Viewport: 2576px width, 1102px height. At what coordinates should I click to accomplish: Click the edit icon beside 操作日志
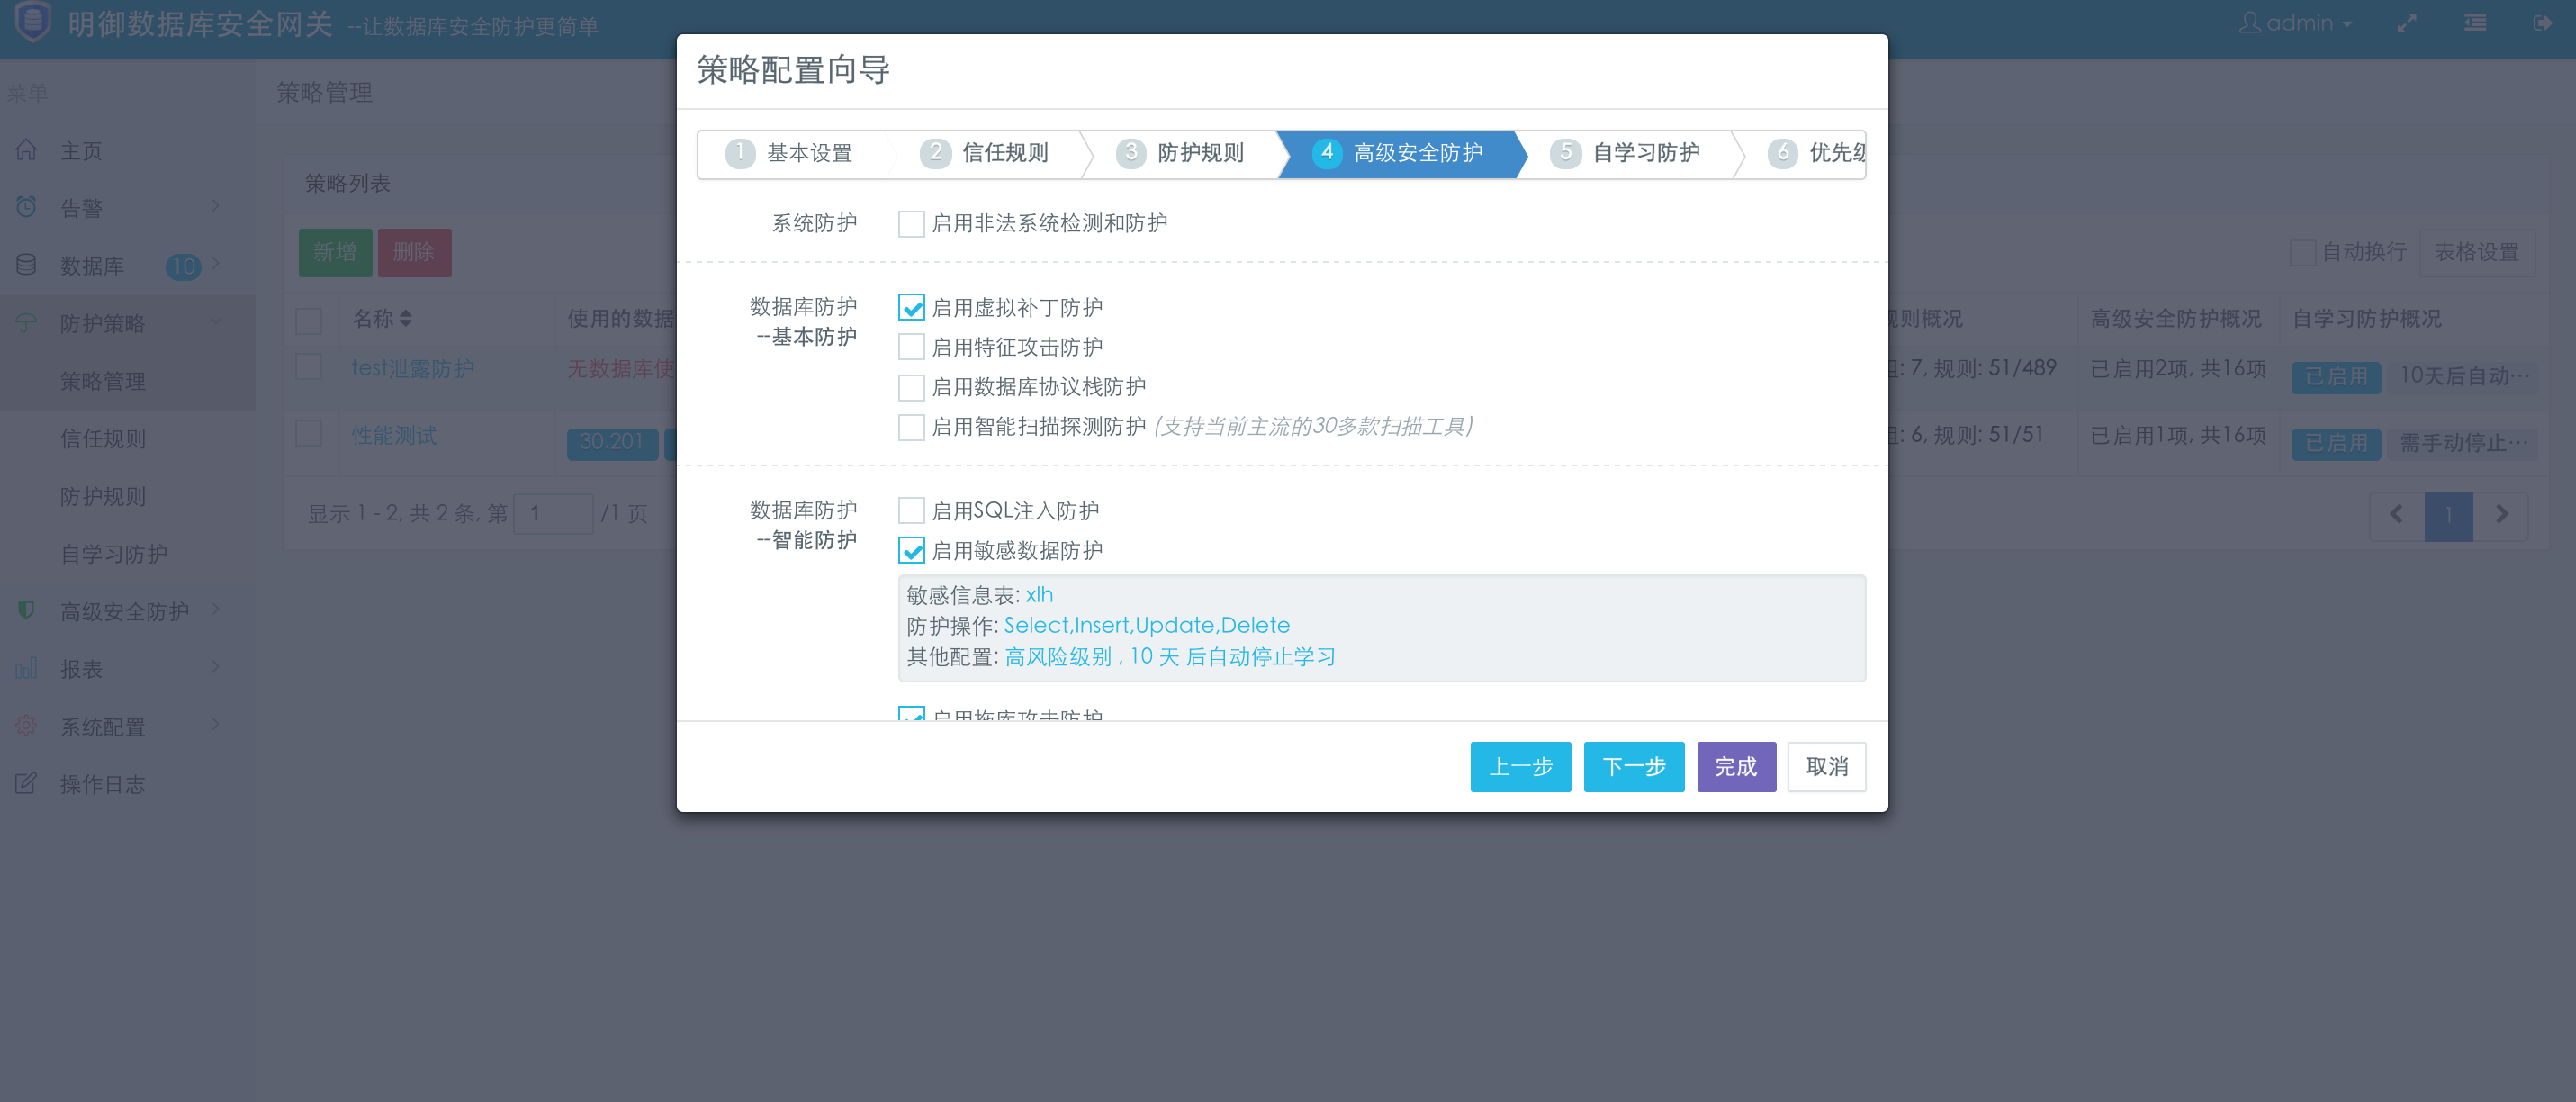click(x=26, y=783)
